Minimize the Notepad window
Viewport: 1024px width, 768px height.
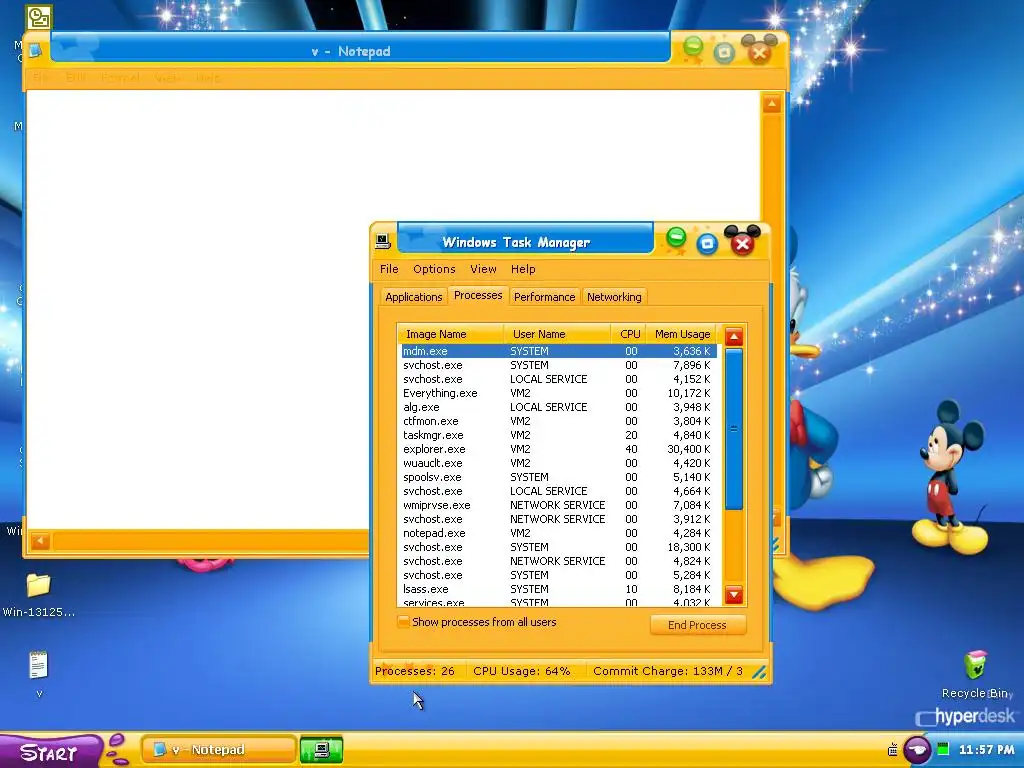pos(693,47)
